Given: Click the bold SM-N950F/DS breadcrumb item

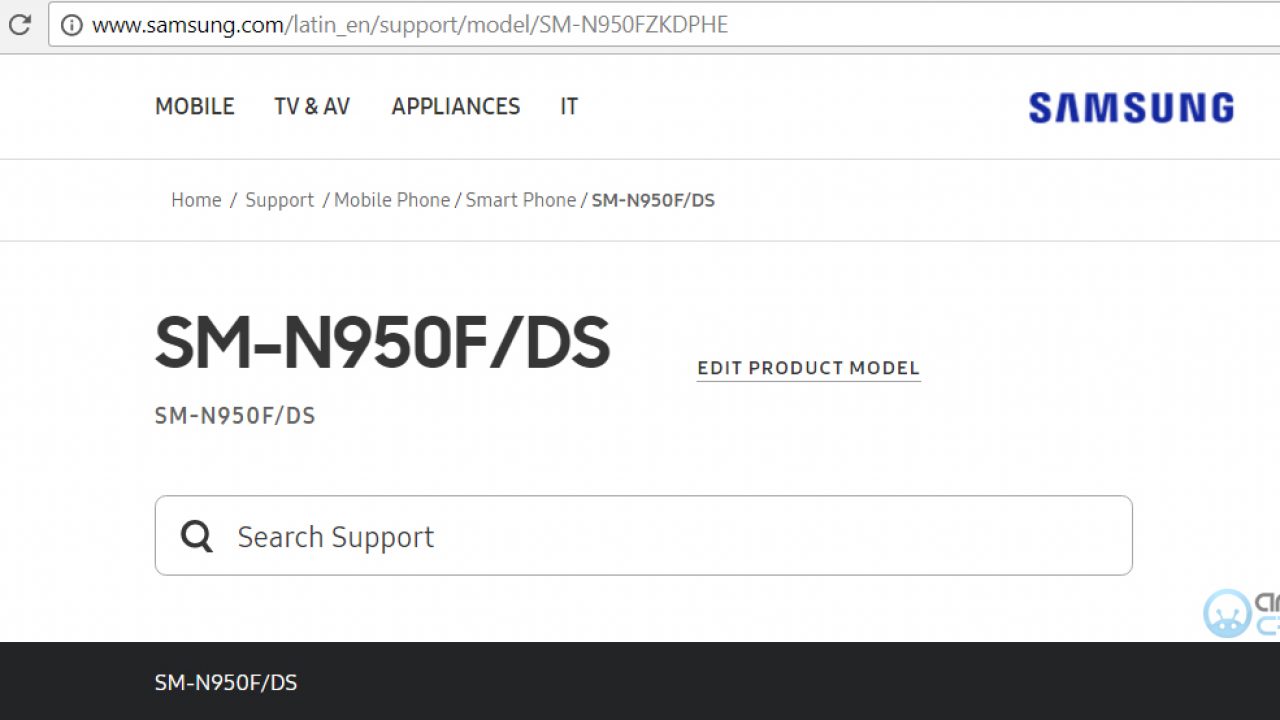Looking at the screenshot, I should pyautogui.click(x=653, y=200).
